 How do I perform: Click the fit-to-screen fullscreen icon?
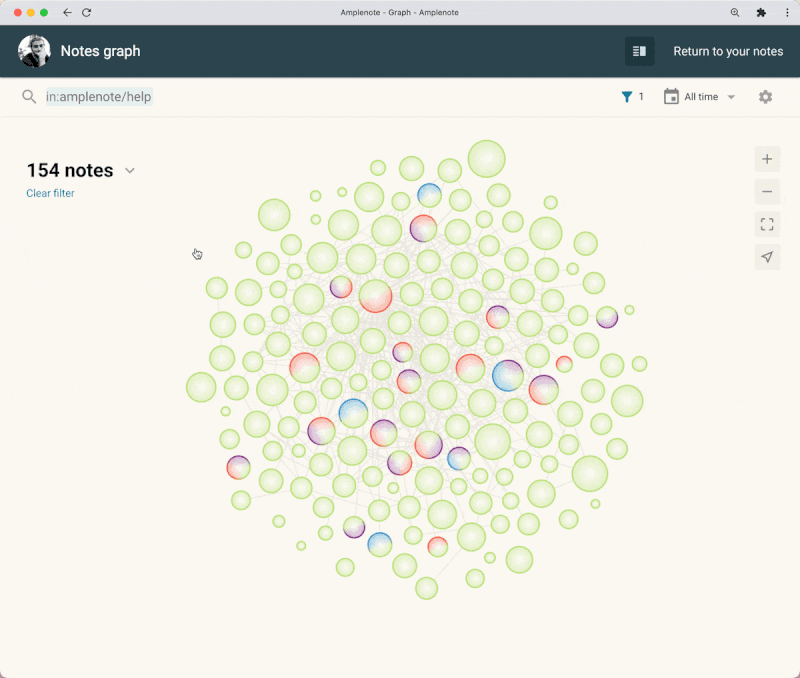[767, 224]
